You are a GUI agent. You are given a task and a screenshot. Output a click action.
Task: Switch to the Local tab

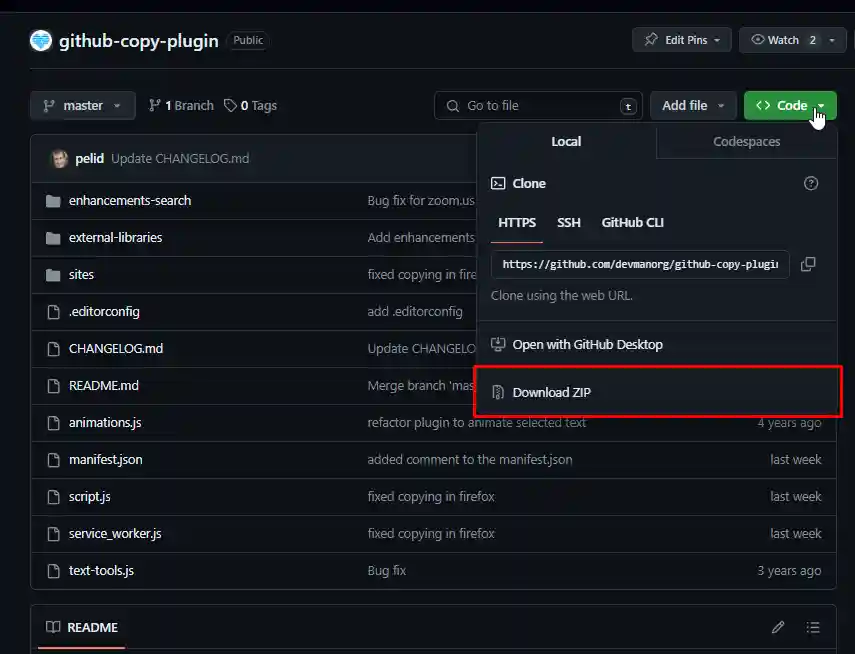pyautogui.click(x=567, y=141)
